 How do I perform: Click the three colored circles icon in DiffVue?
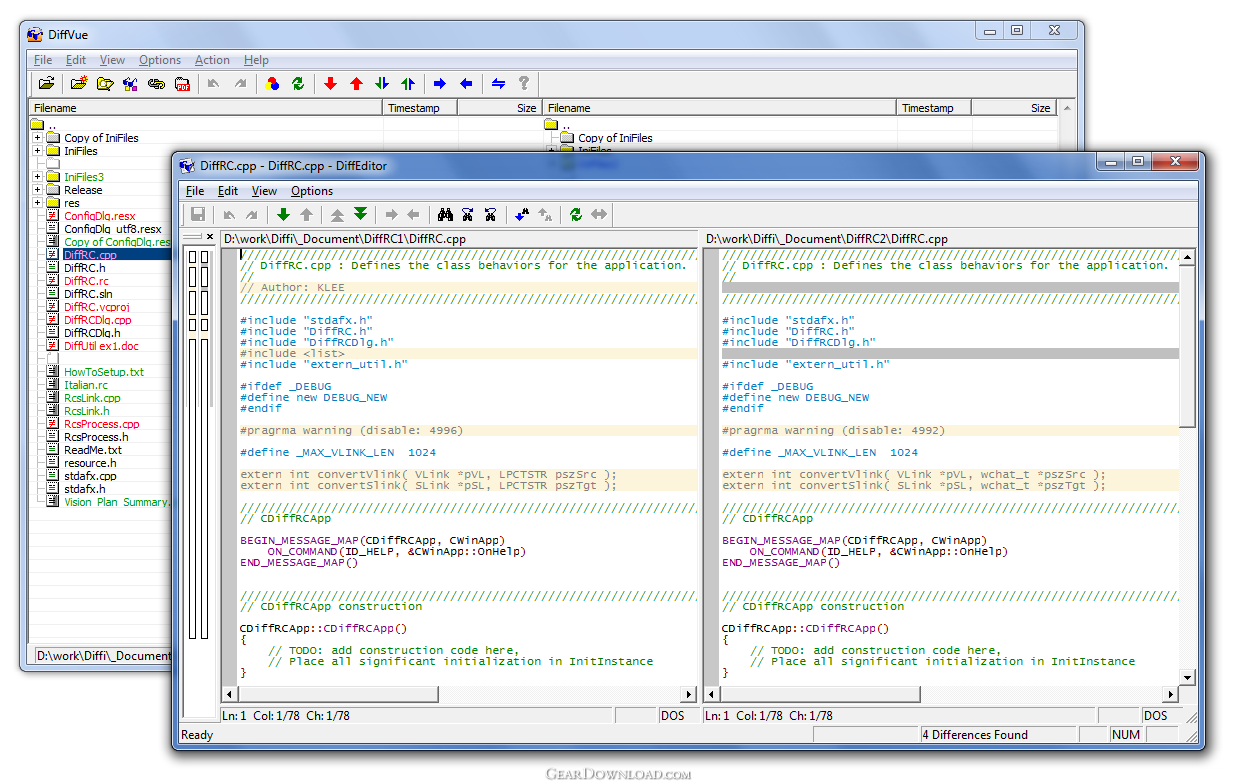click(x=272, y=84)
